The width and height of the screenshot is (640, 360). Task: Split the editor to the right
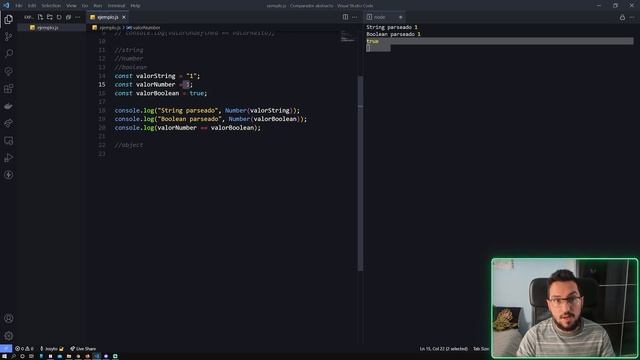[345, 17]
